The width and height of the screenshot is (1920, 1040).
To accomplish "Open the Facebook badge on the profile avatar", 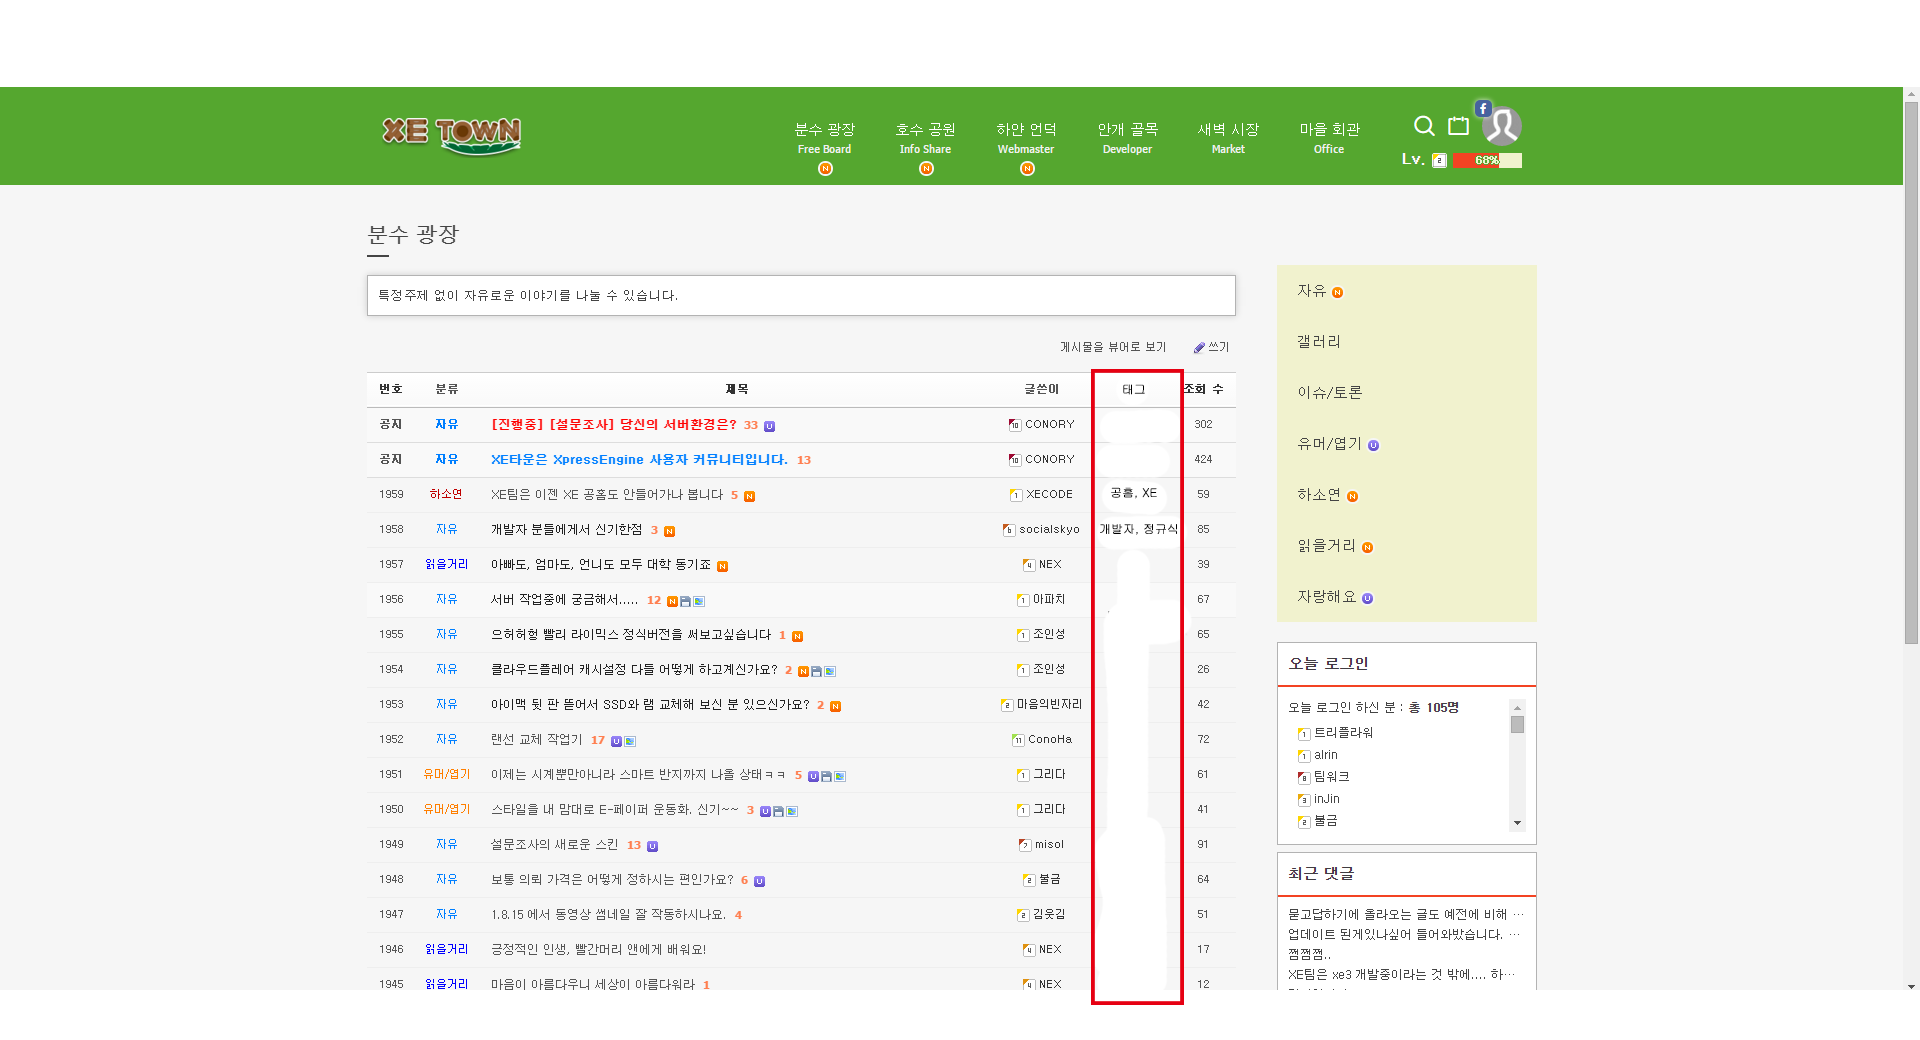I will click(x=1483, y=109).
